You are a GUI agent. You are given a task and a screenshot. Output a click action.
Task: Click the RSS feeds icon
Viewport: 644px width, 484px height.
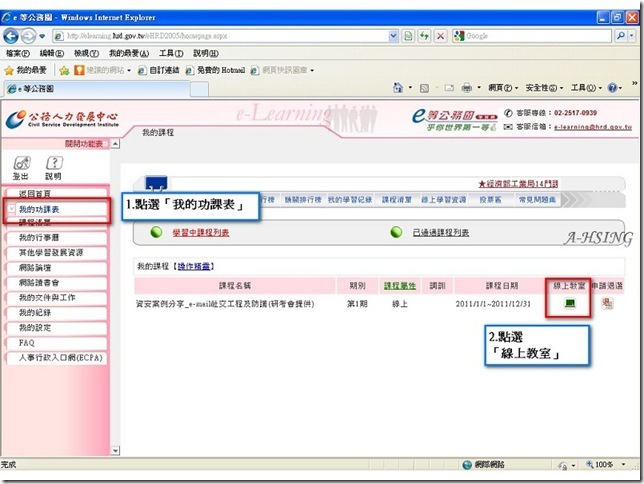[424, 88]
